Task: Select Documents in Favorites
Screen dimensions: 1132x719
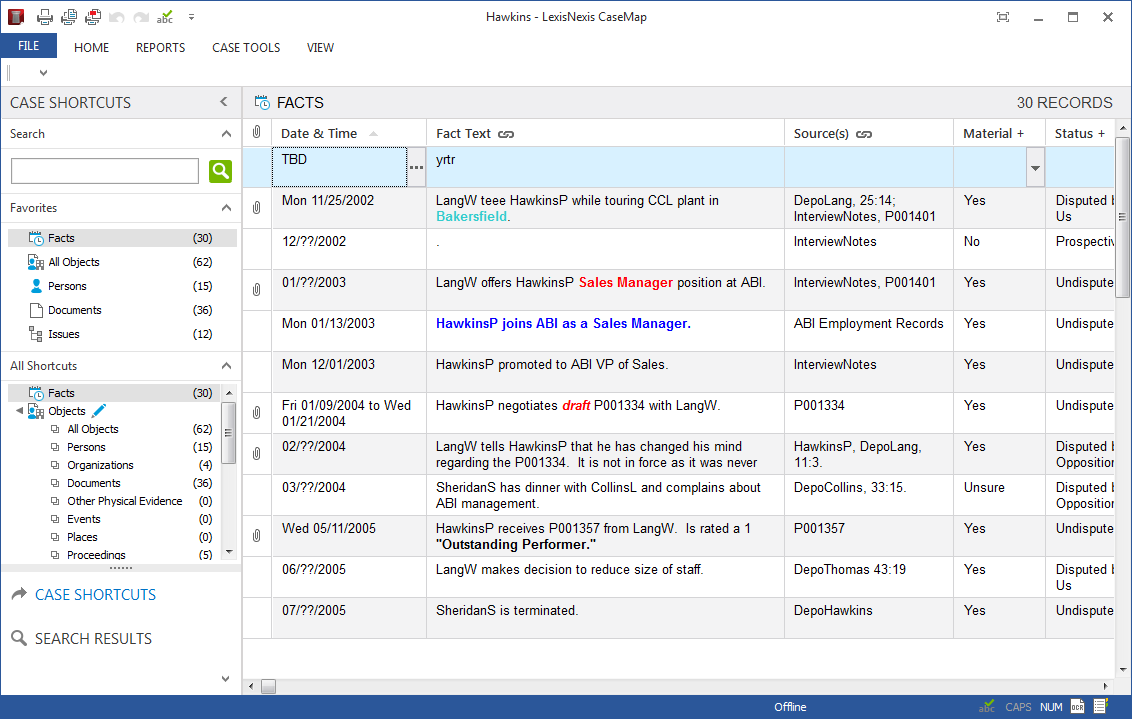Action: pyautogui.click(x=121, y=310)
